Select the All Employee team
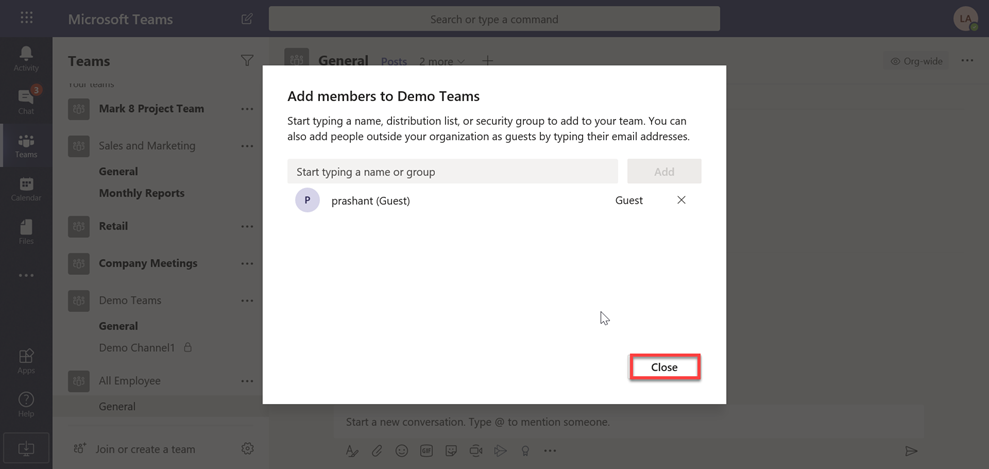 click(x=130, y=381)
